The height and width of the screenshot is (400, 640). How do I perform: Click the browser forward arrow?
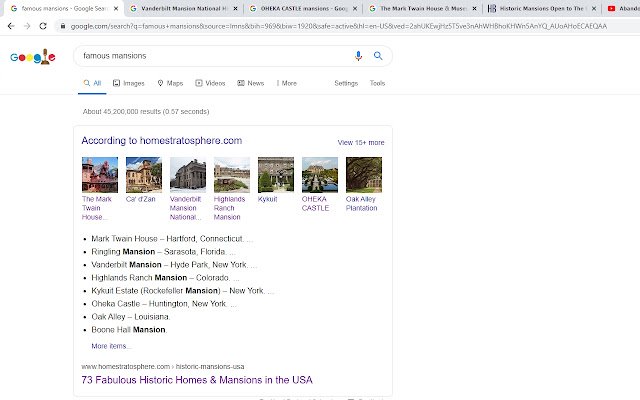(27, 26)
